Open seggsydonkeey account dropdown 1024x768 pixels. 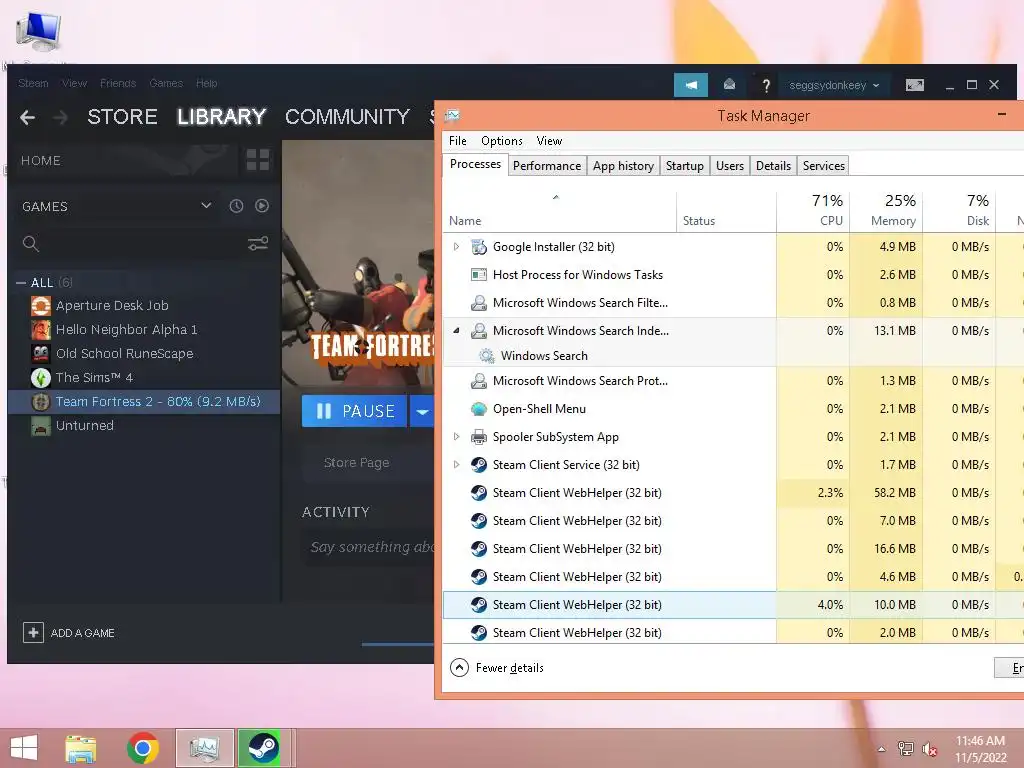[x=834, y=85]
